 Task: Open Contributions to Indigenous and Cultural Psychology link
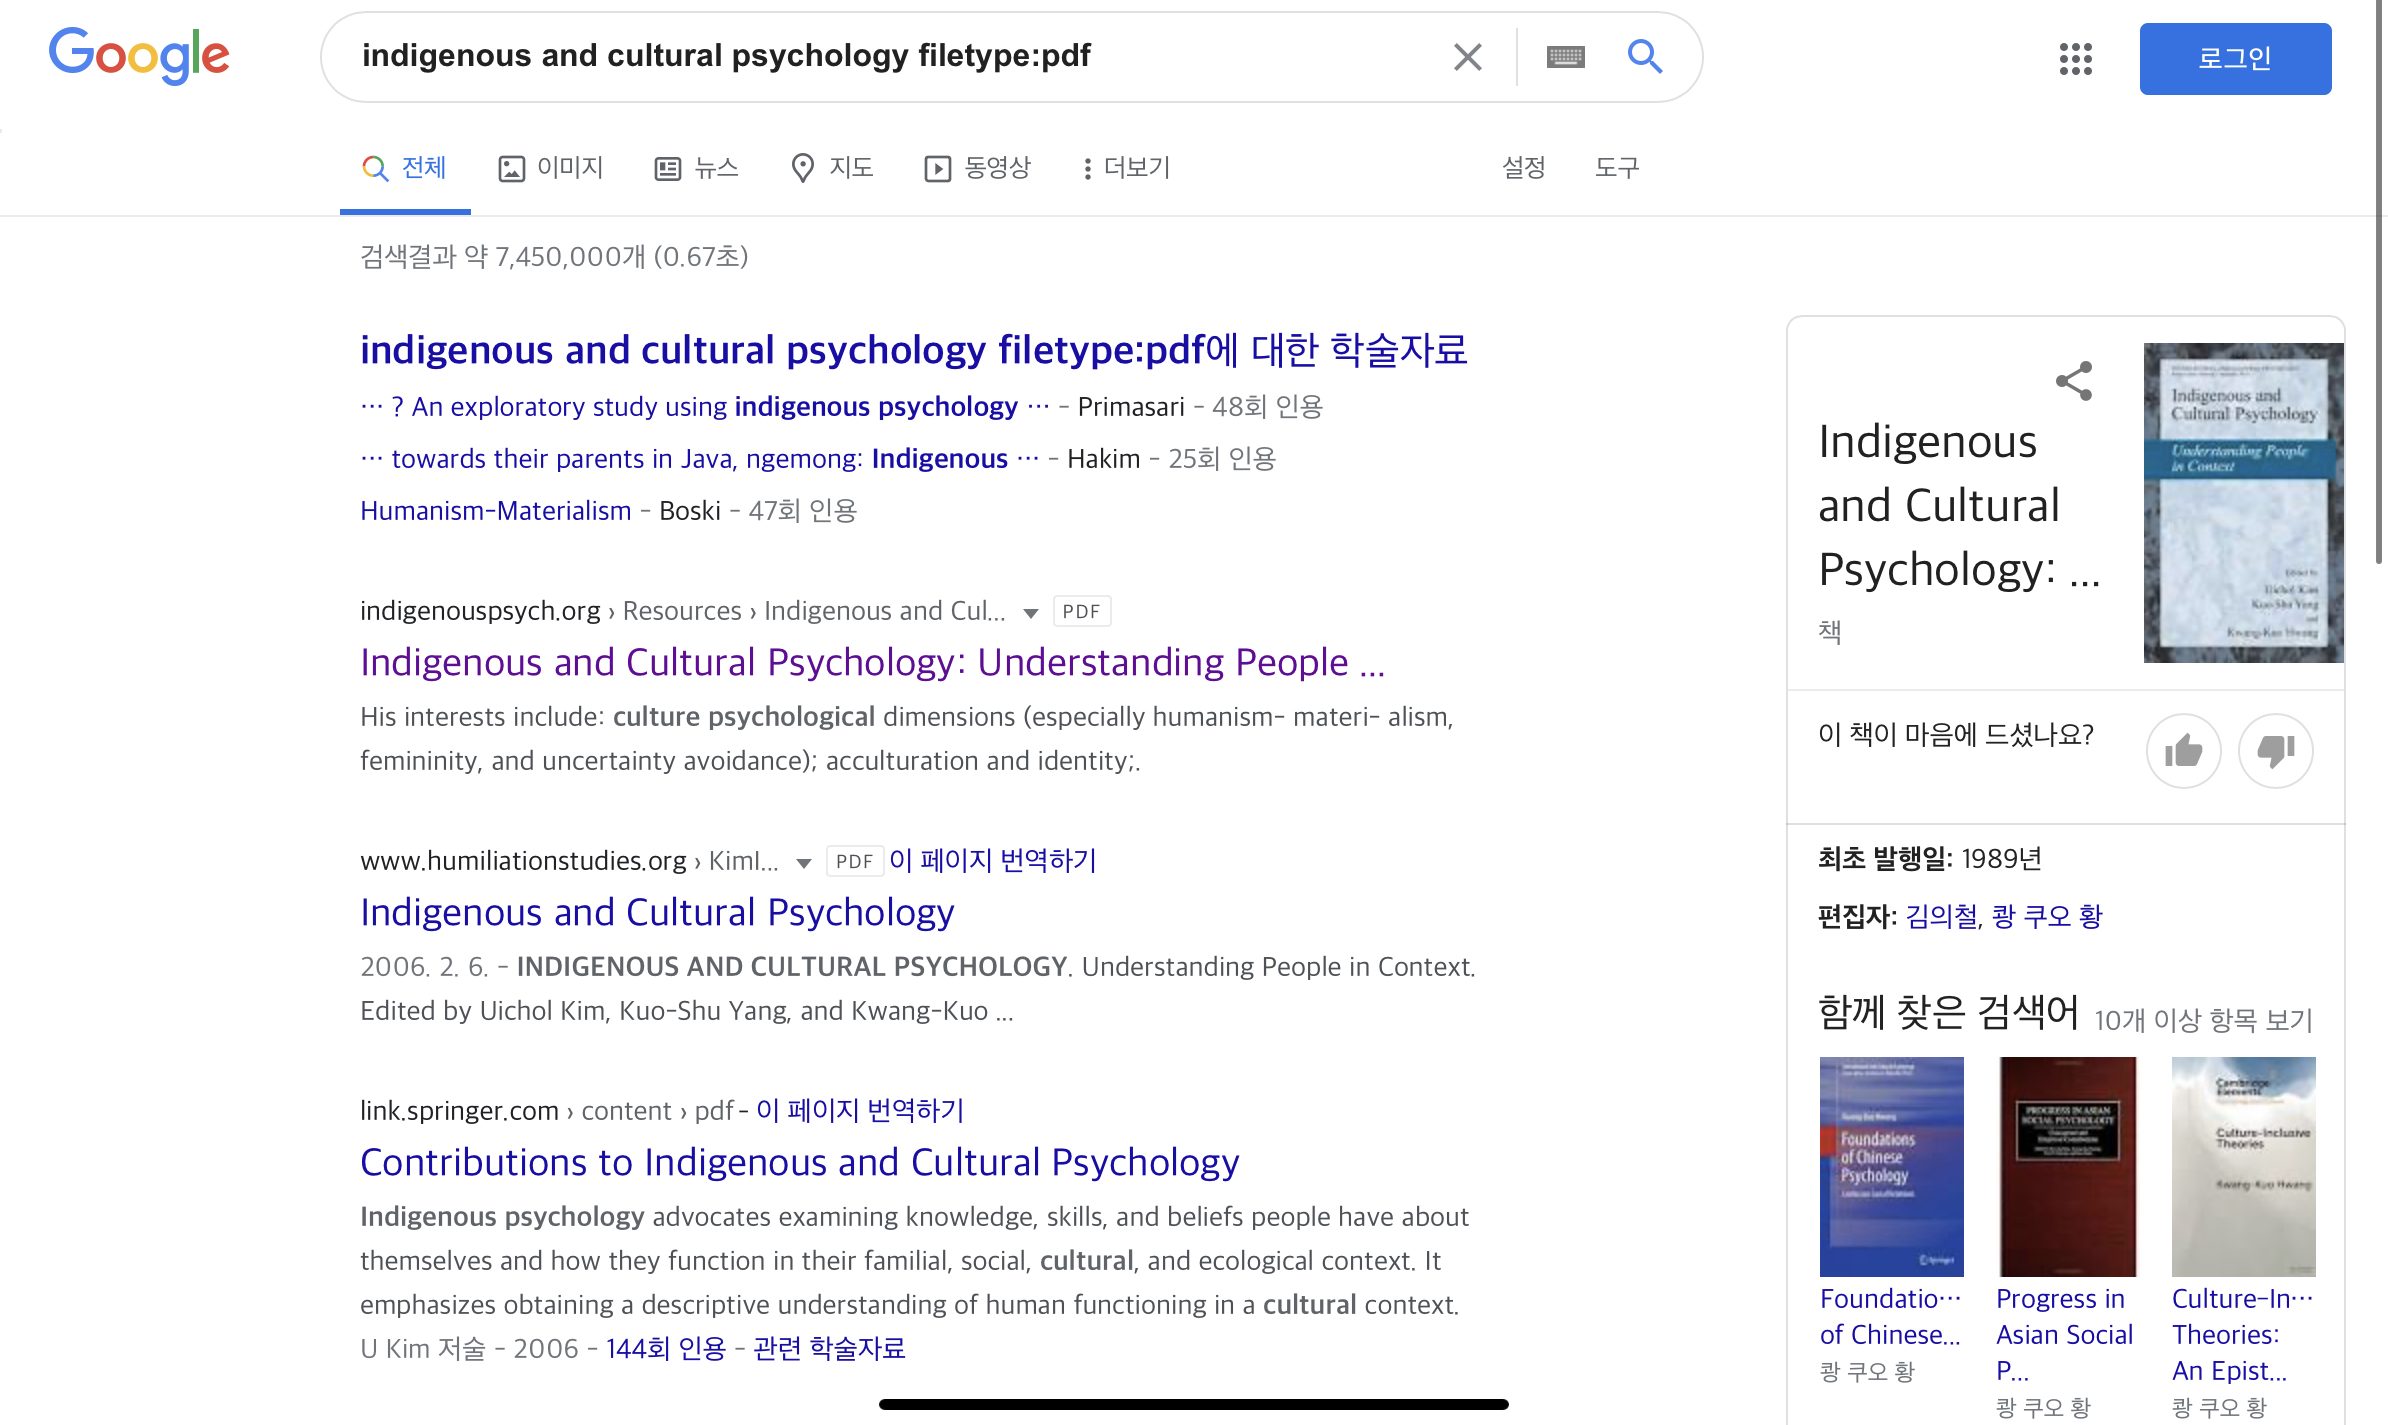click(799, 1162)
